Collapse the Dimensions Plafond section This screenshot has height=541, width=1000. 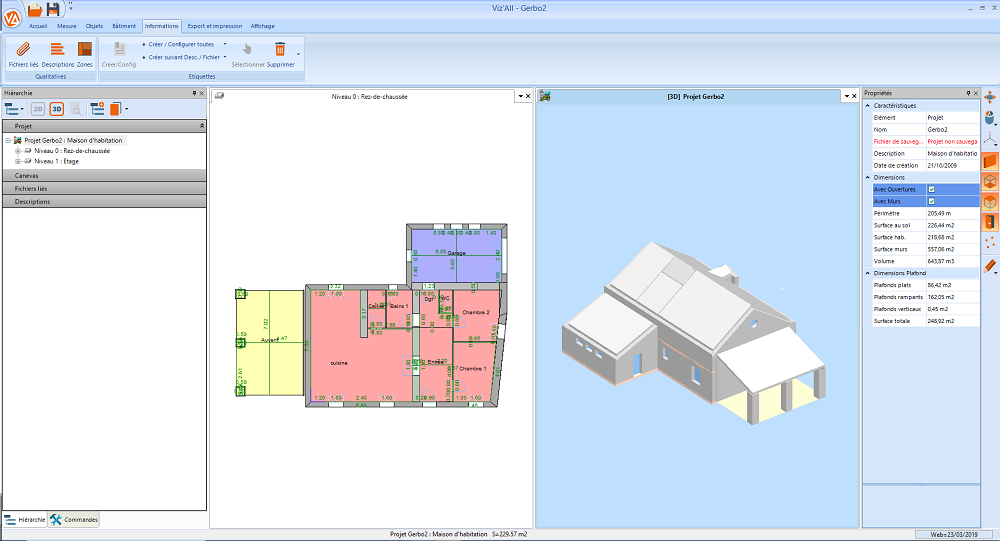(867, 273)
